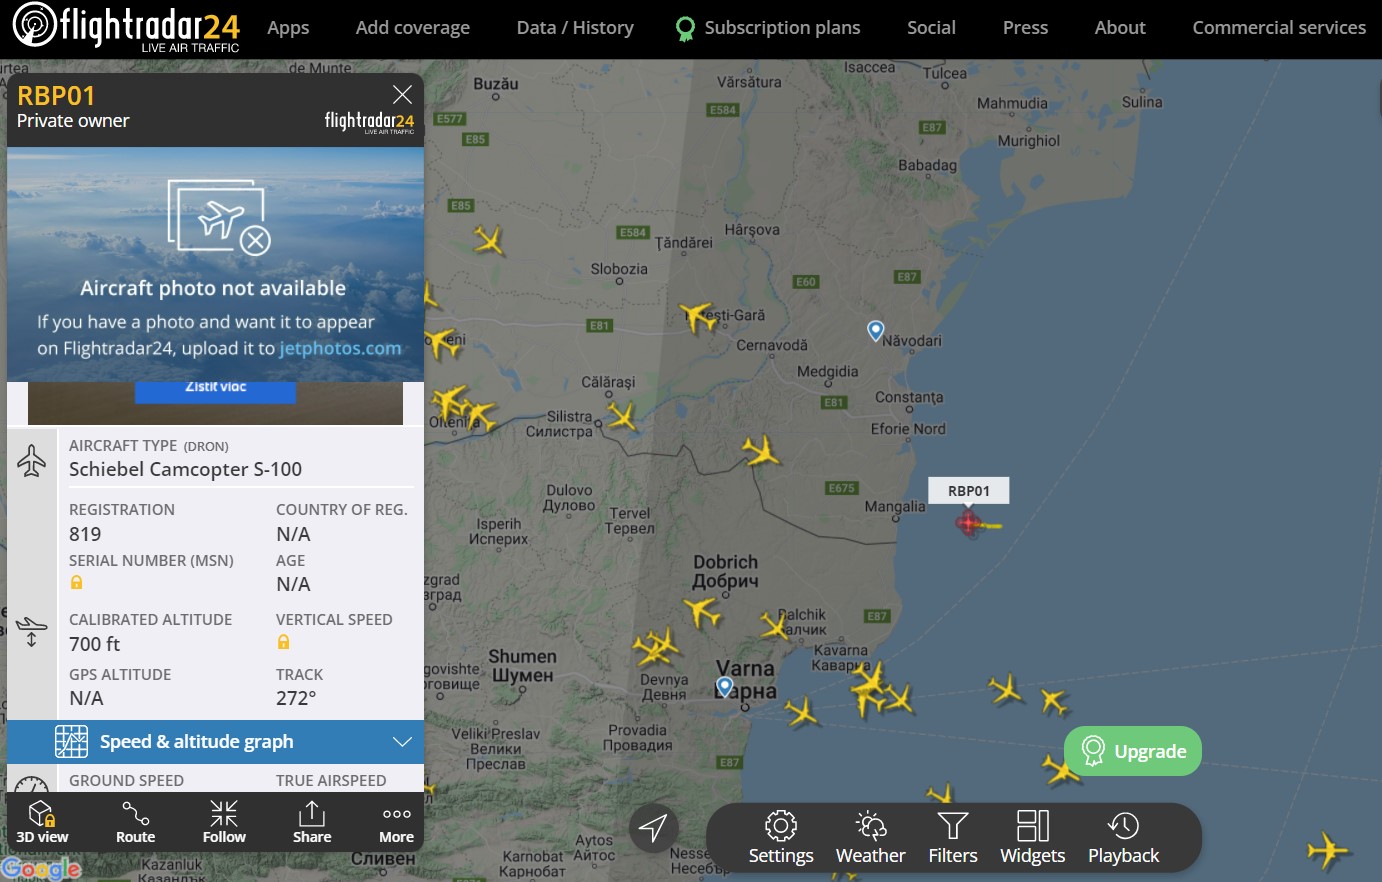Click the locked vertical speed padlock icon

[x=283, y=642]
